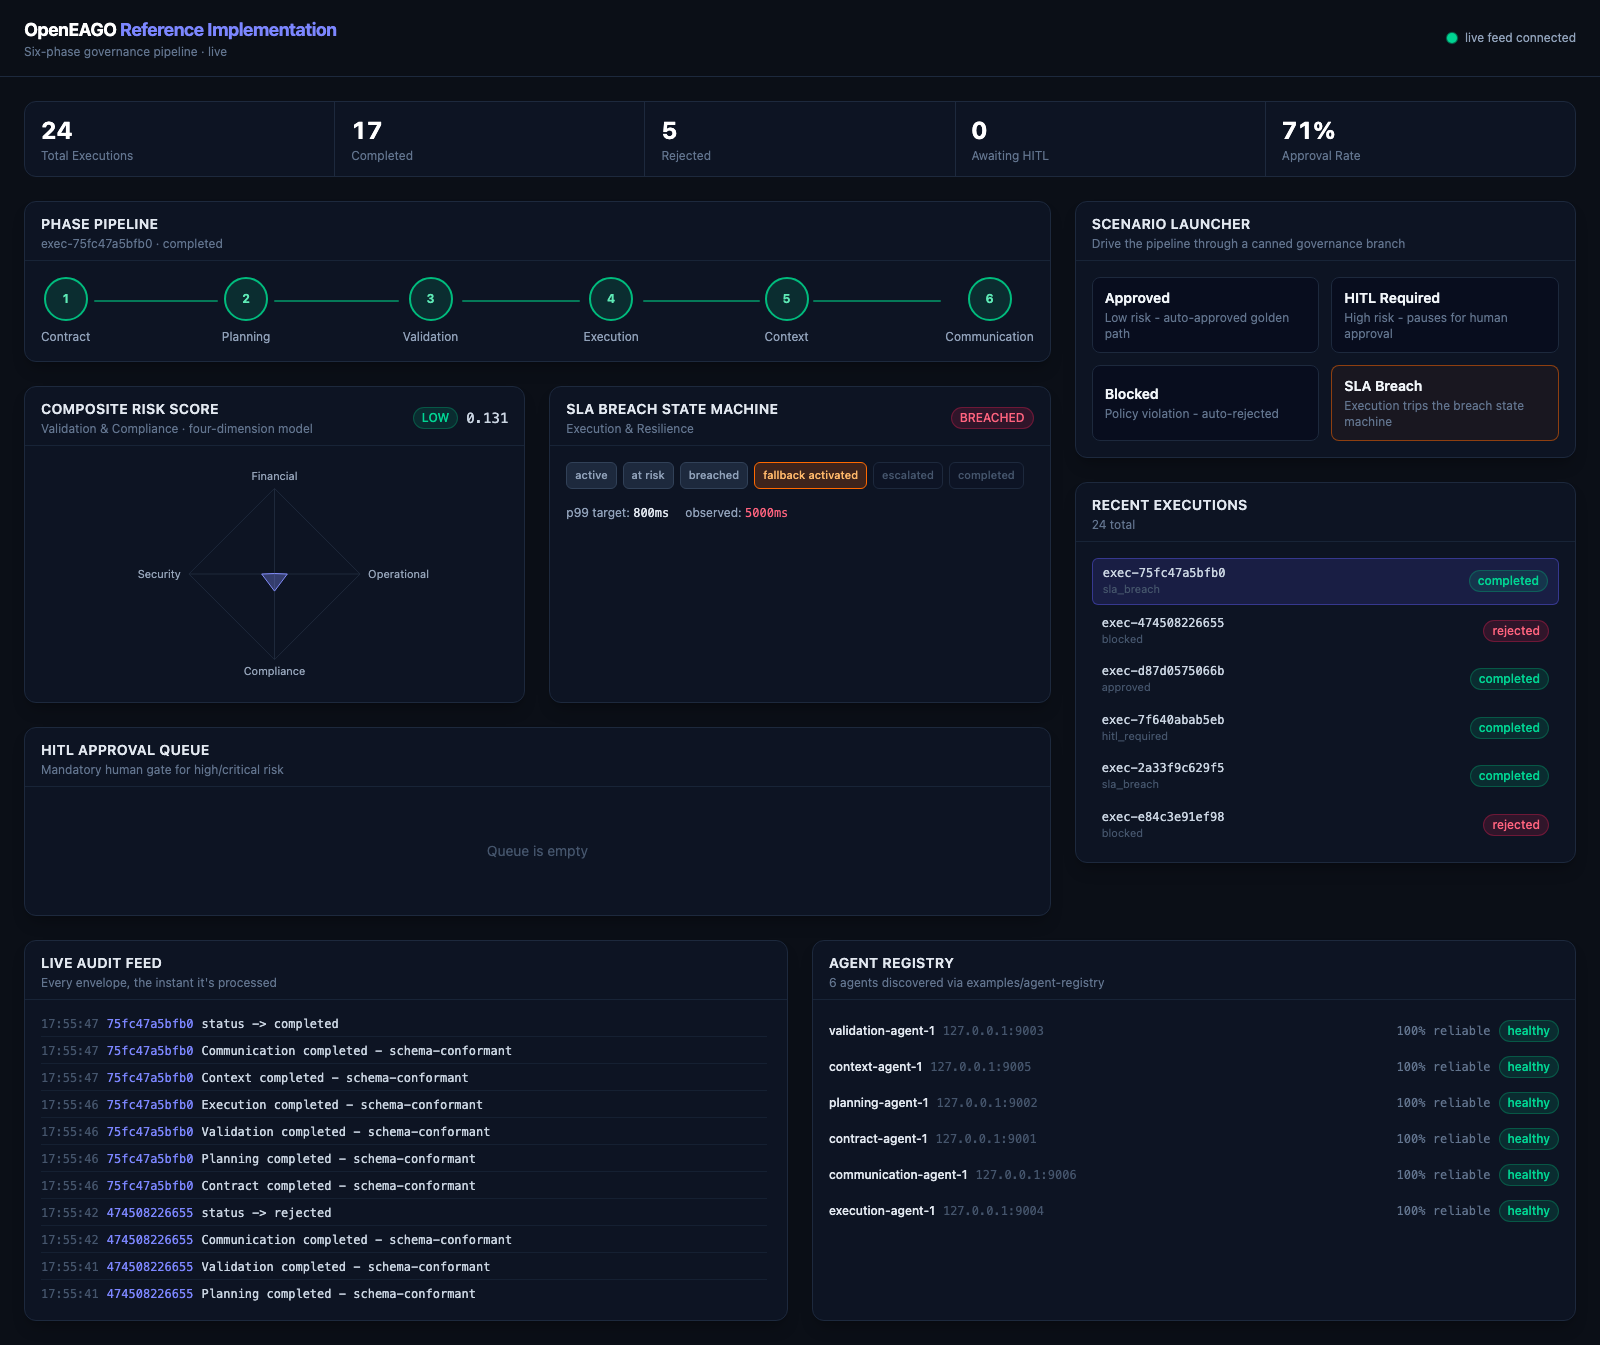Click the OpenEAGO Reference Implementation title

coord(180,30)
